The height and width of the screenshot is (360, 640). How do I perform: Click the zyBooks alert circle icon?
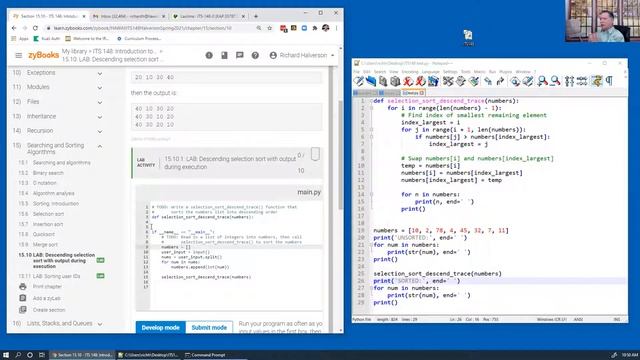(209, 55)
